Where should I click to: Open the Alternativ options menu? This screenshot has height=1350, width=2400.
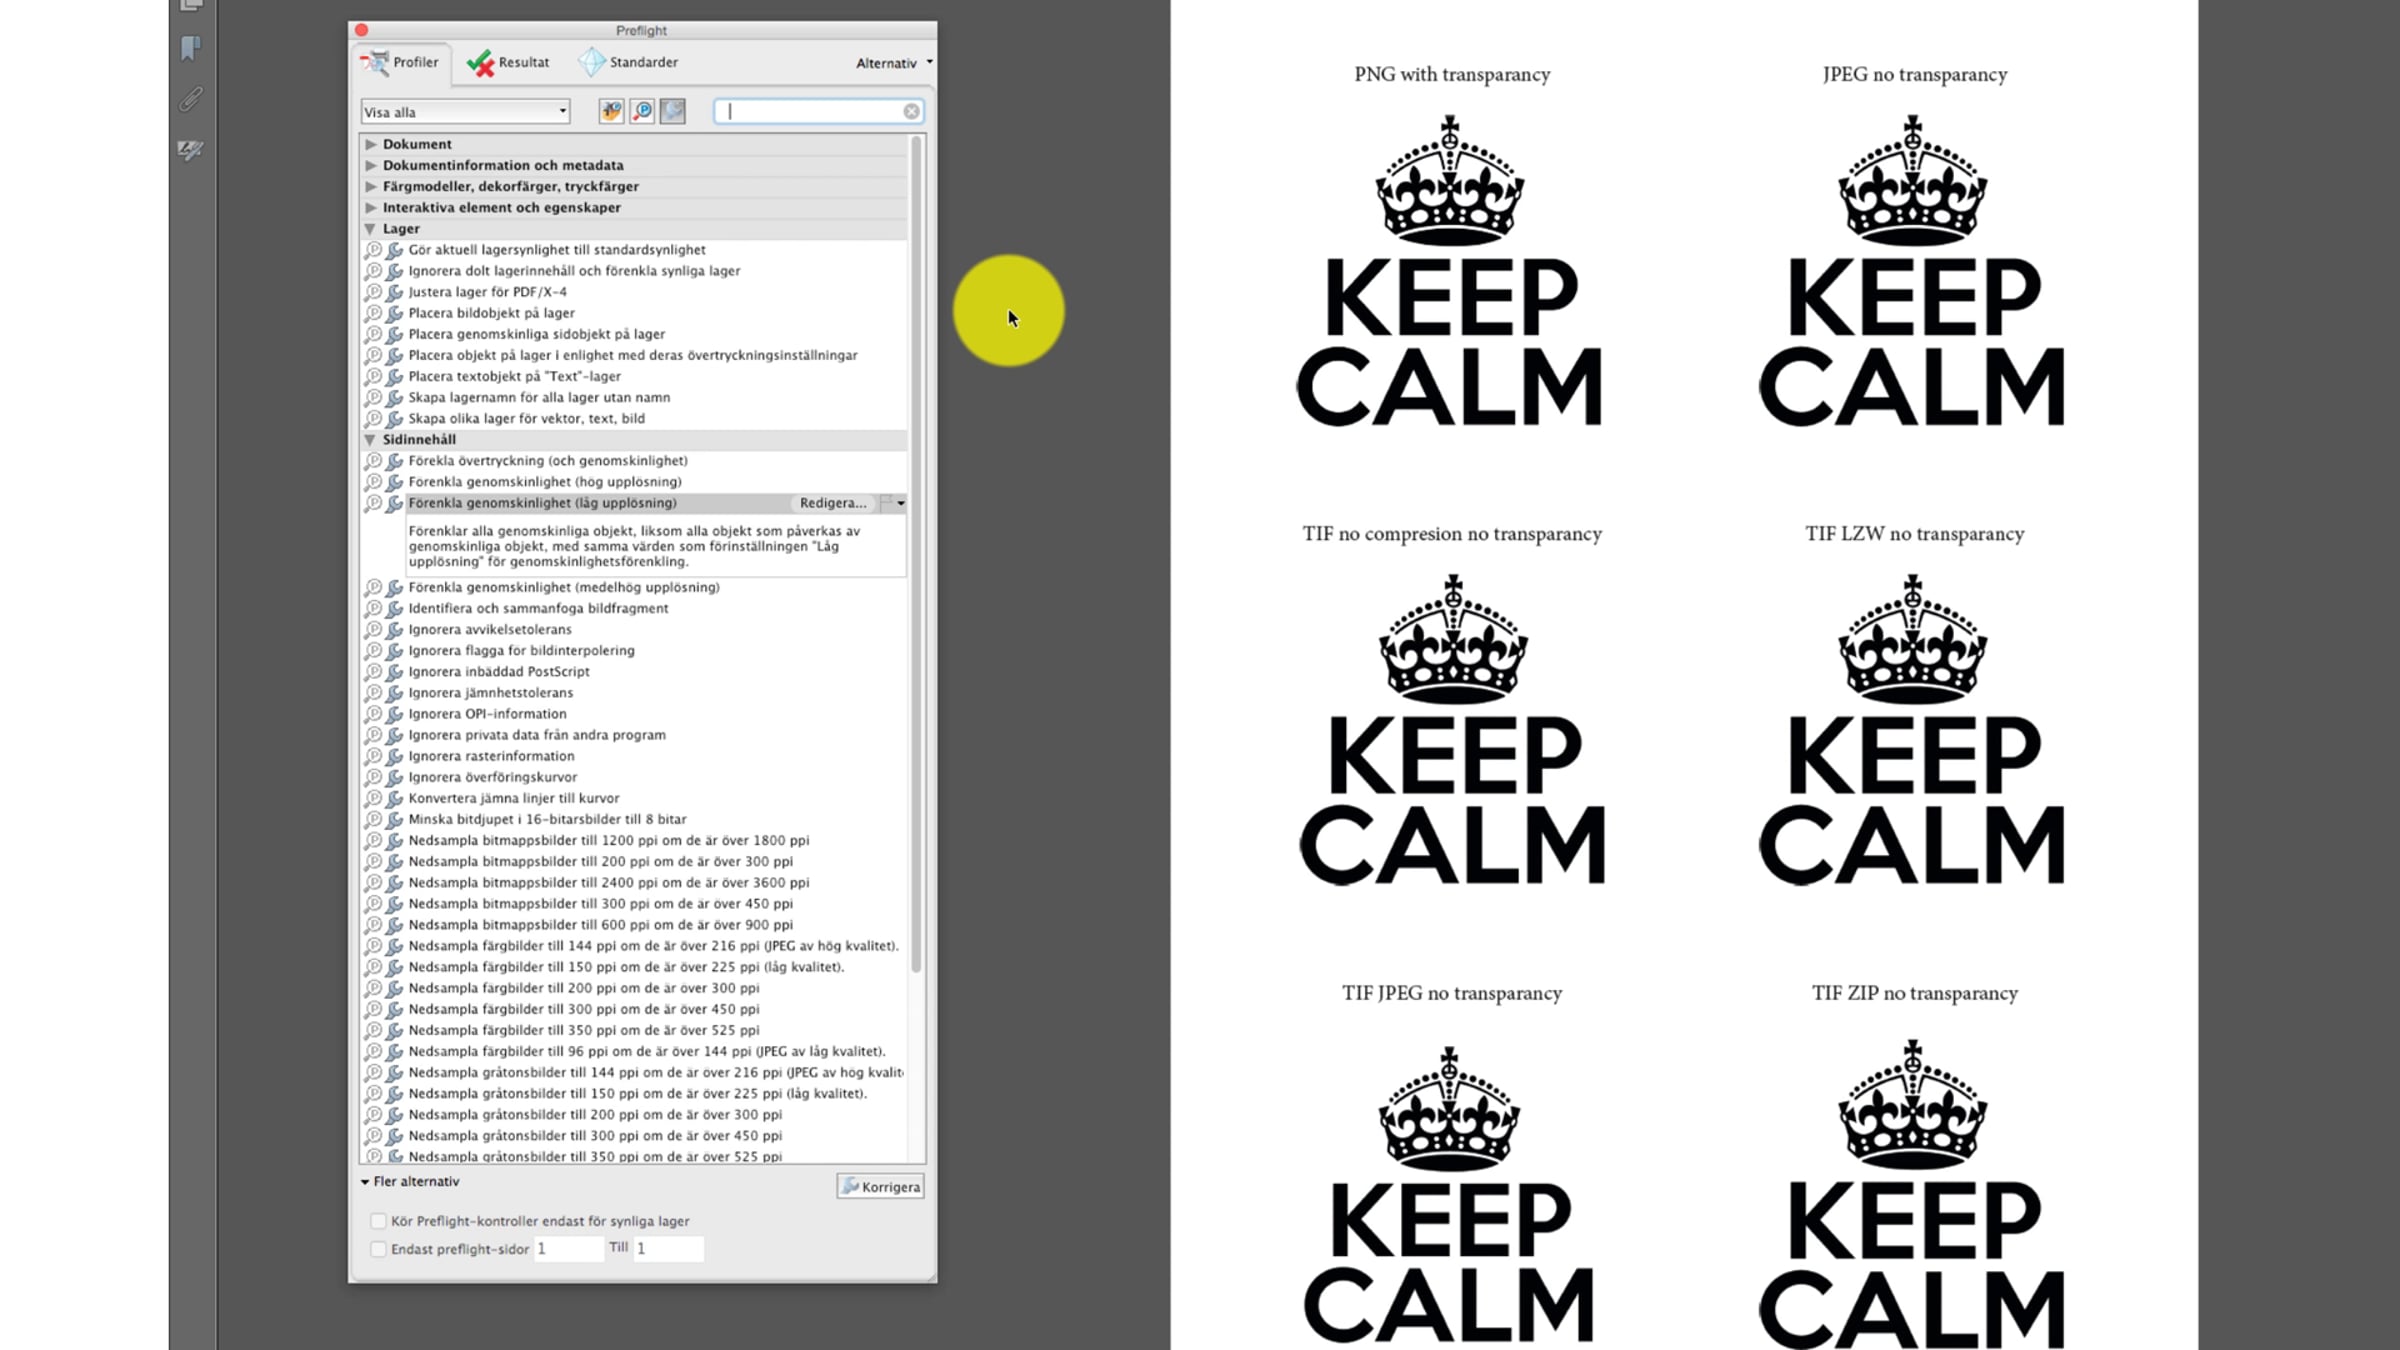tap(893, 63)
